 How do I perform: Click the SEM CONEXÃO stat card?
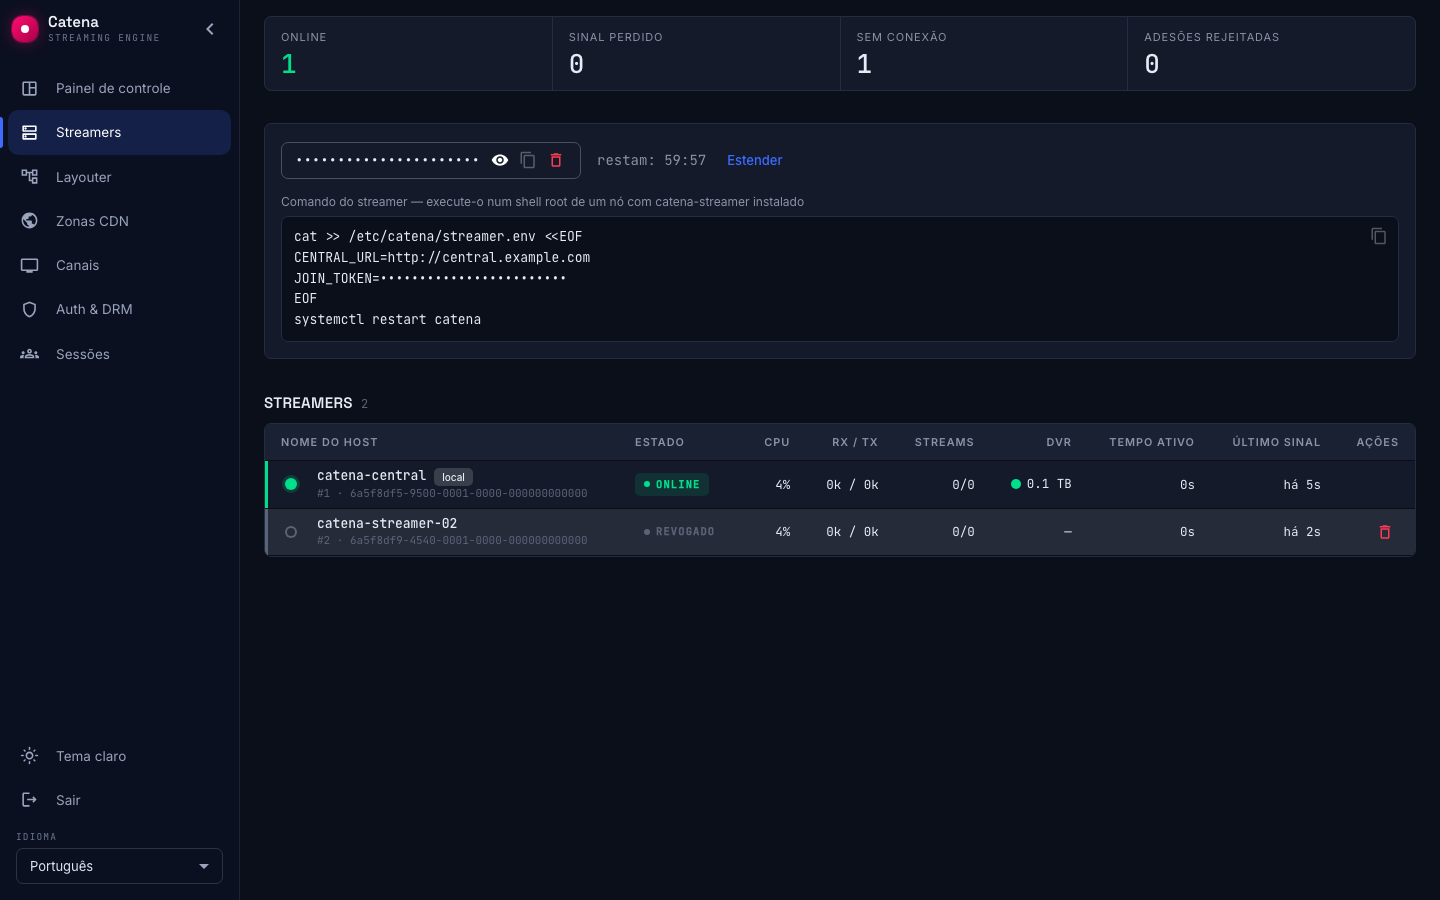tap(984, 54)
